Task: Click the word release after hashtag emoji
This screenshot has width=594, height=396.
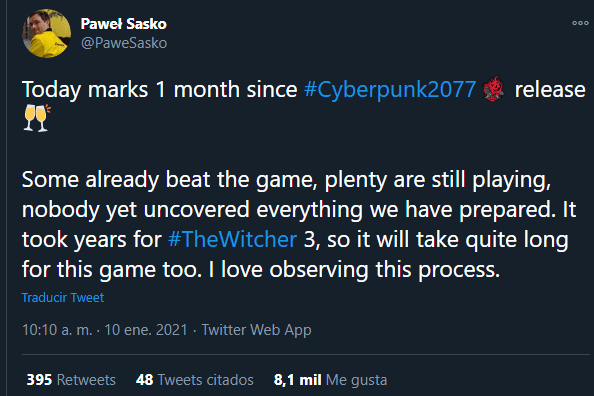Action: click(x=550, y=90)
